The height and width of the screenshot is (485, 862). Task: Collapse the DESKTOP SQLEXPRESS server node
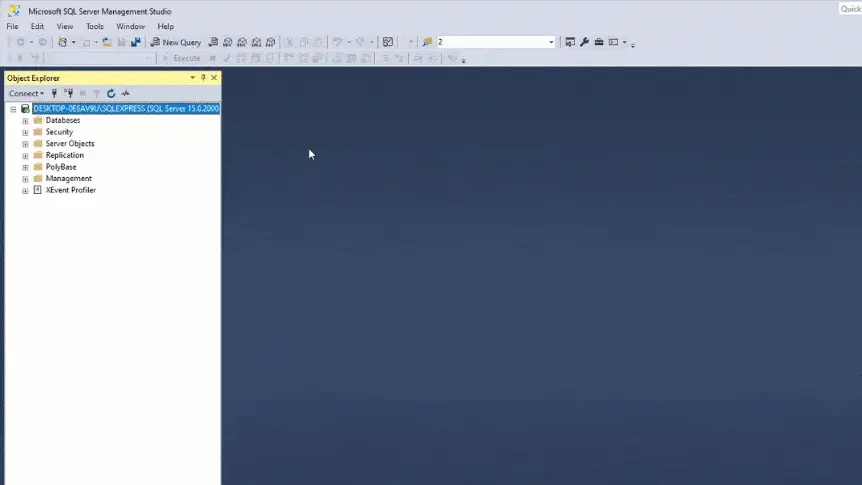[x=13, y=109]
